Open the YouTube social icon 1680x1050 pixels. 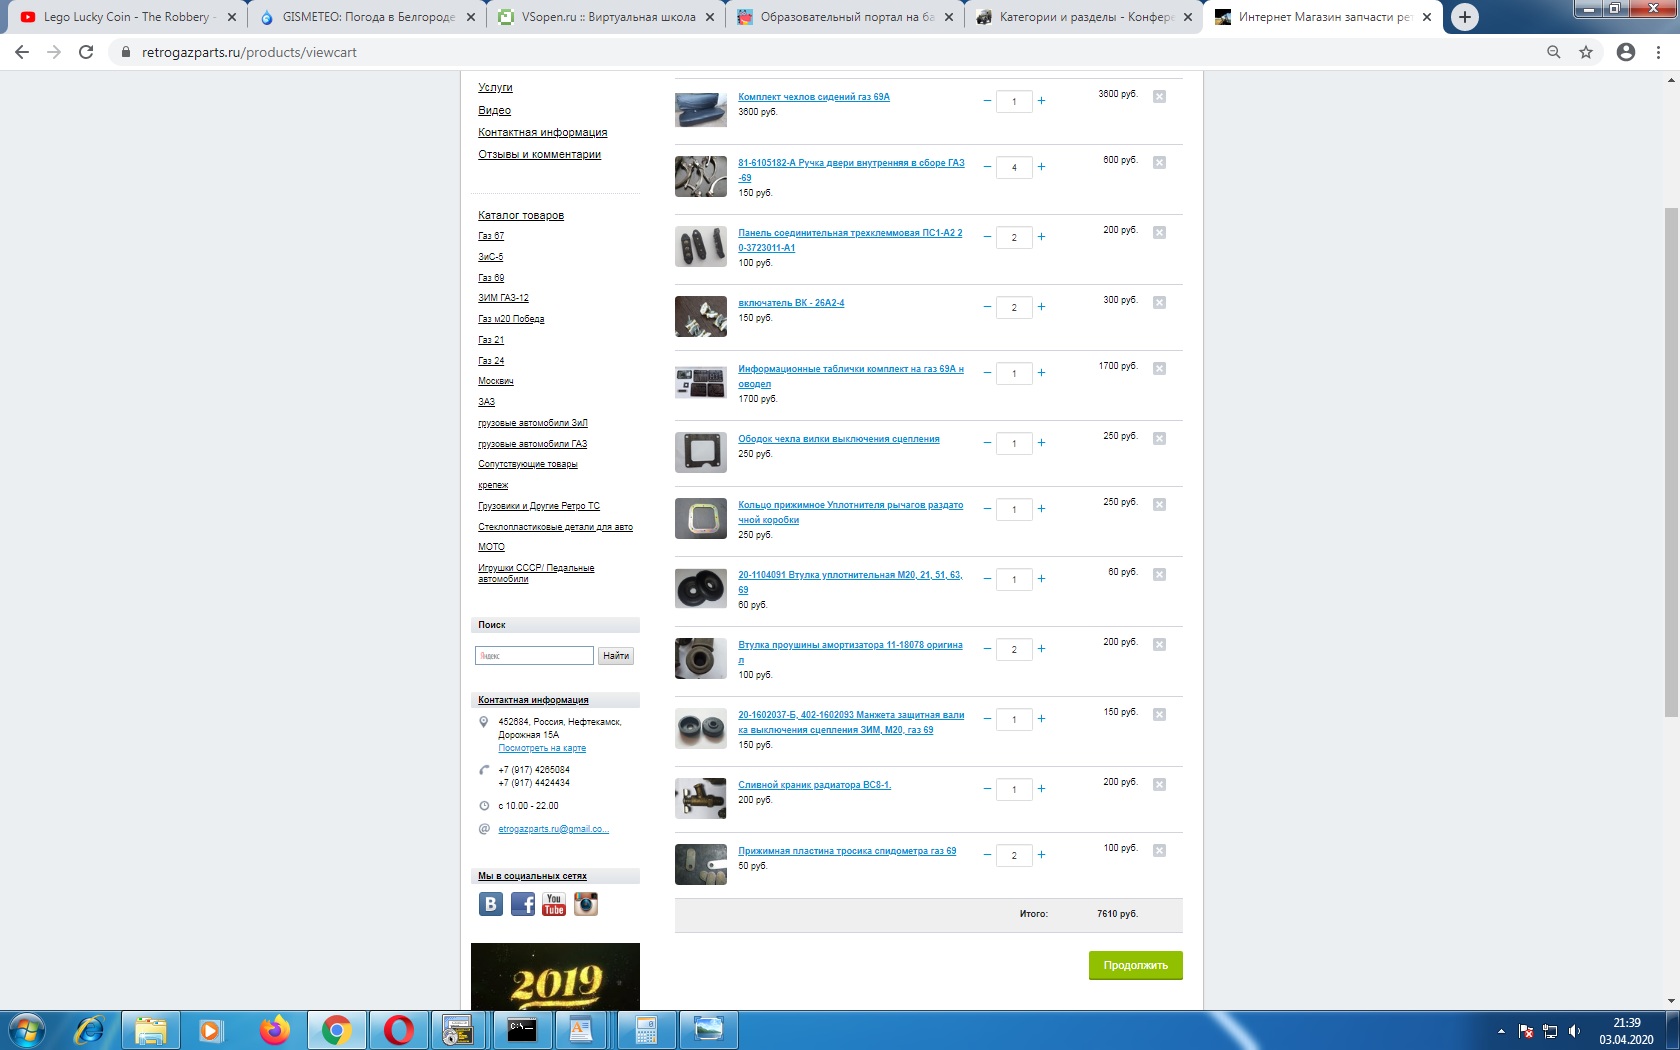point(554,904)
